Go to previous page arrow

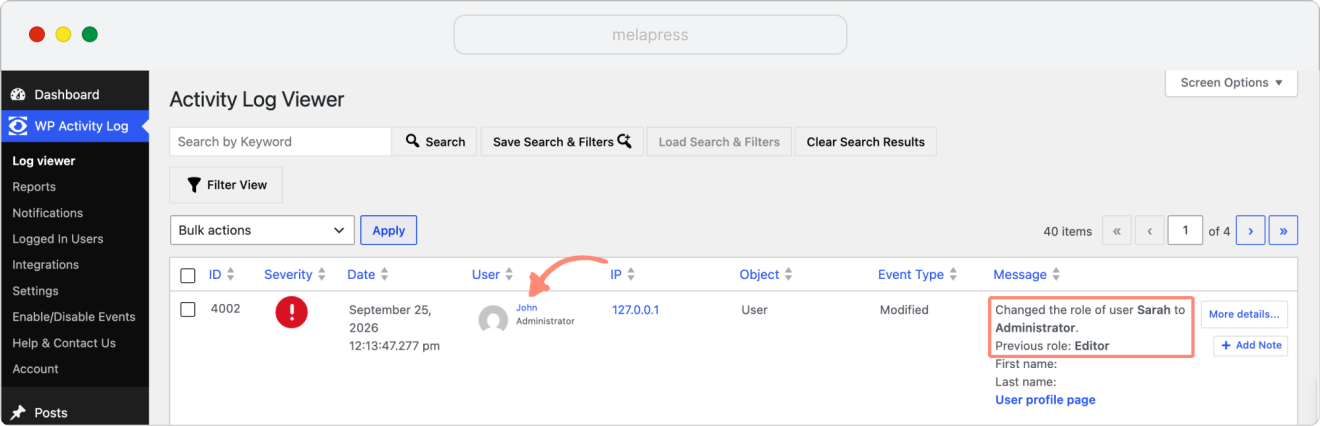pos(1150,231)
